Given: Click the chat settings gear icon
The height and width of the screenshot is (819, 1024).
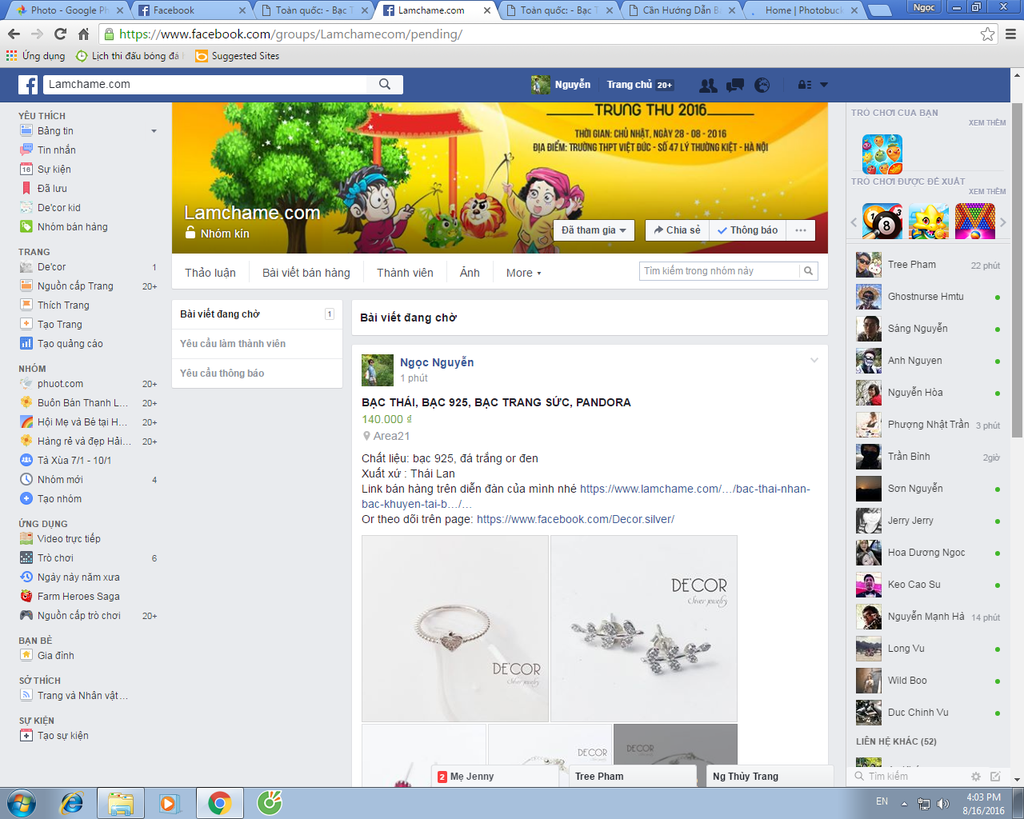Looking at the screenshot, I should click(x=976, y=777).
